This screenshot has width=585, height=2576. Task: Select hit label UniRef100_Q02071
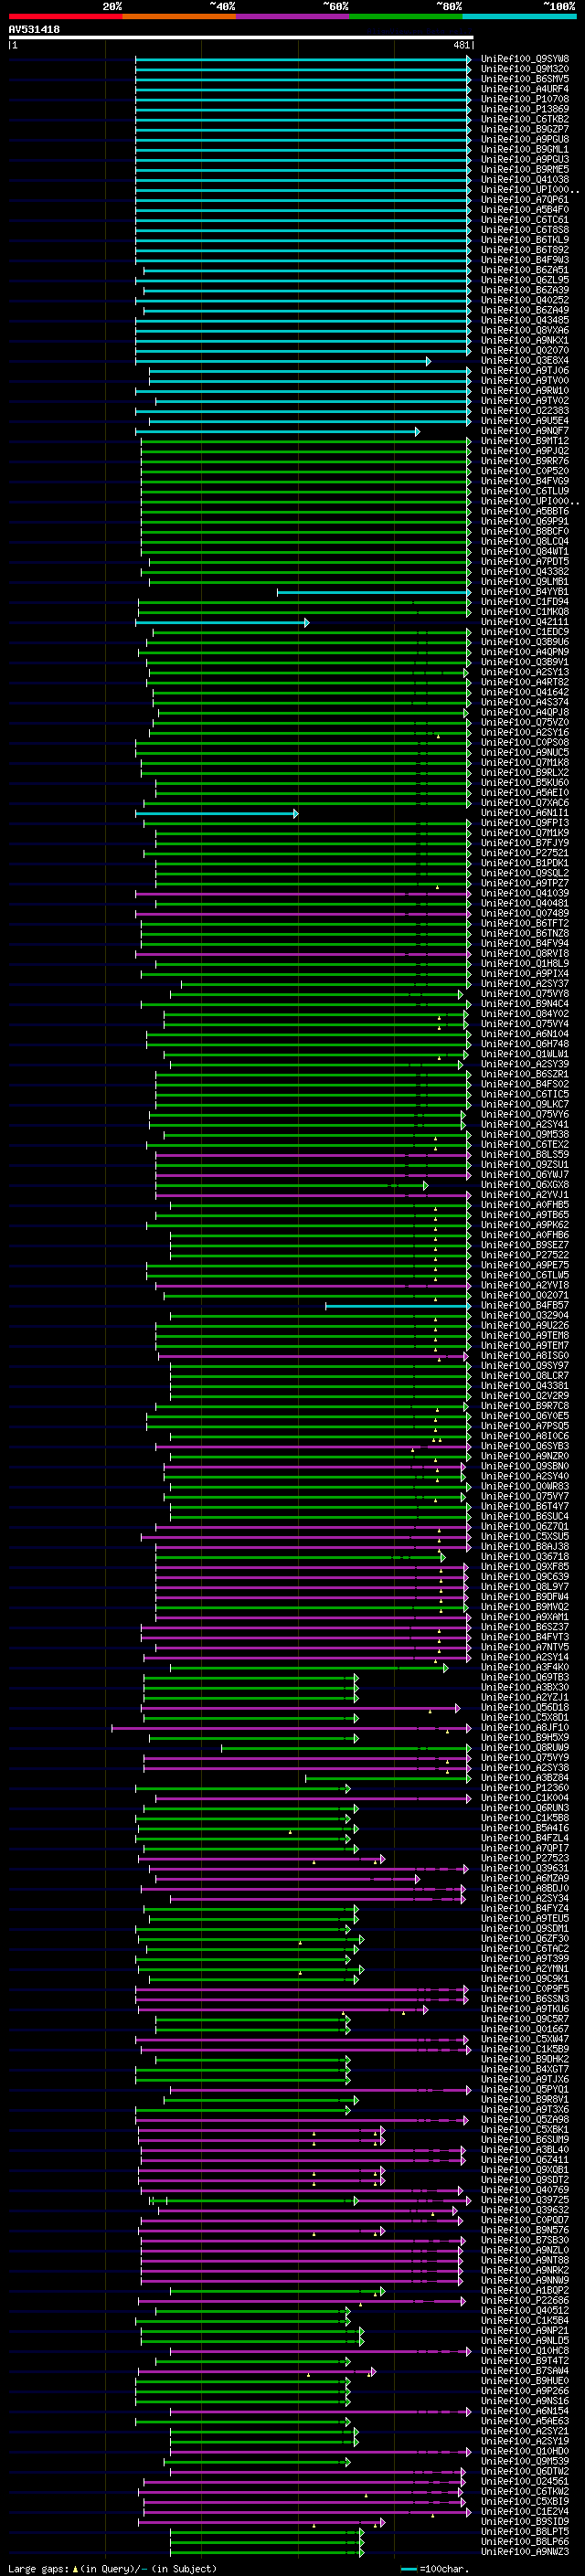[525, 1296]
